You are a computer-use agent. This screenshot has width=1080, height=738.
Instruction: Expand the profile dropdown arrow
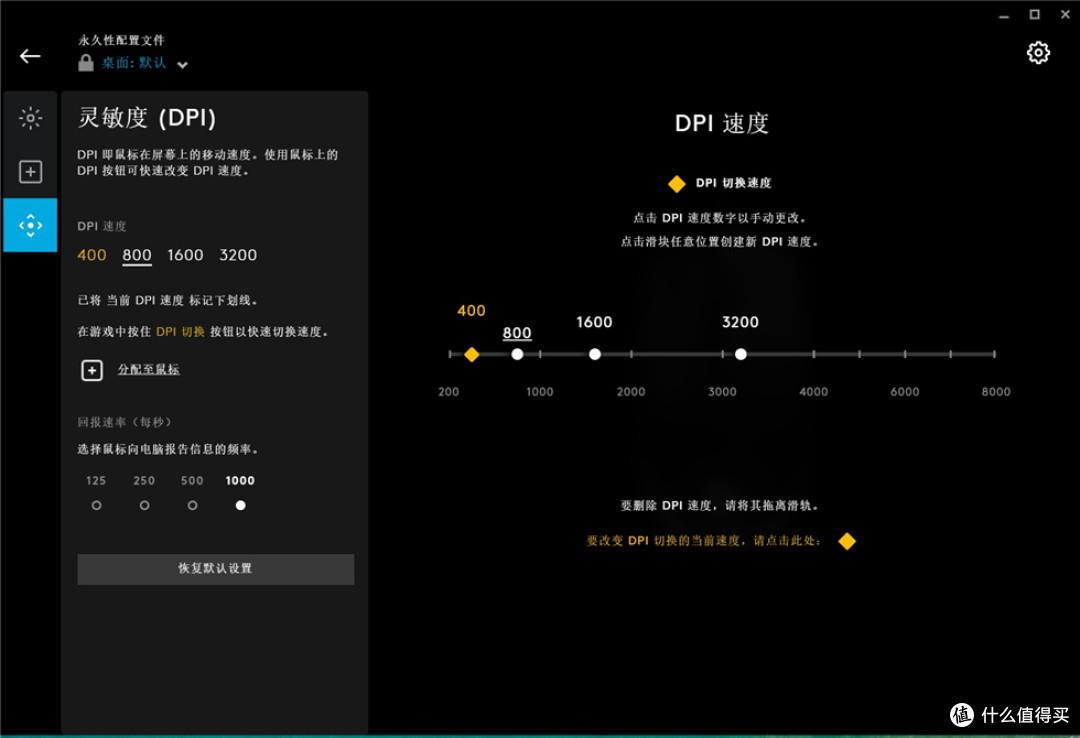click(183, 65)
